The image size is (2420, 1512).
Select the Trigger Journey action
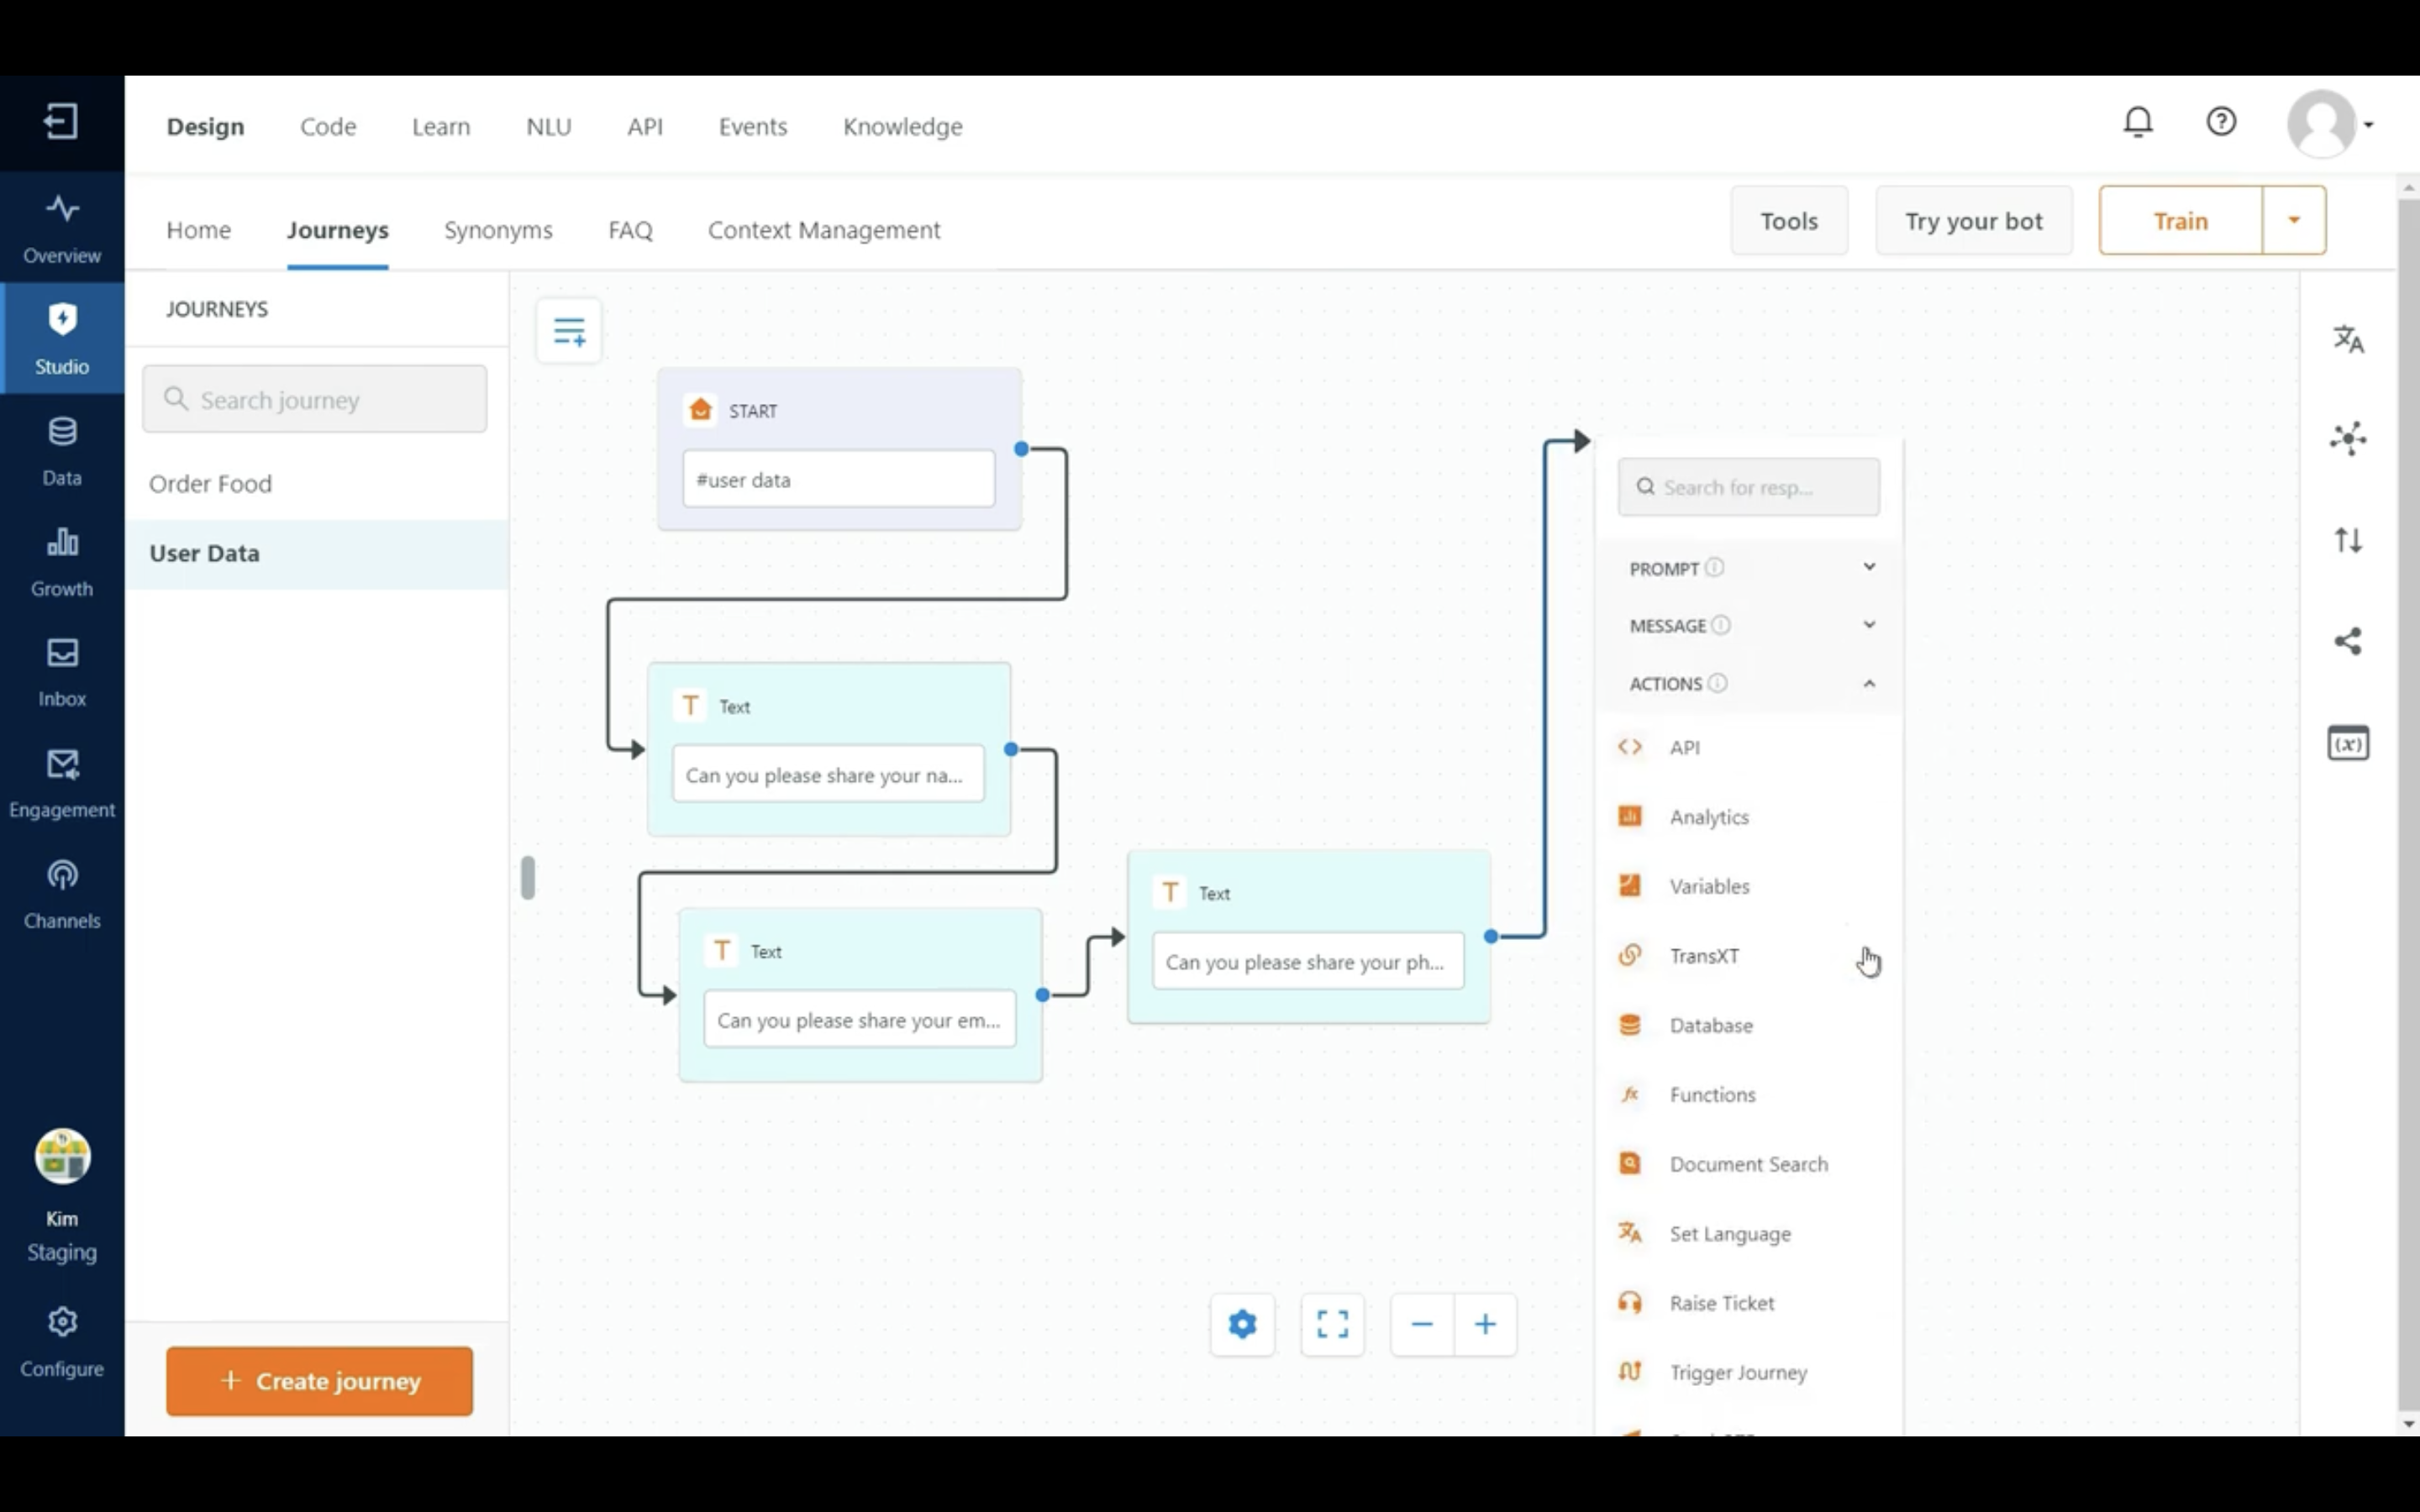pyautogui.click(x=1748, y=1373)
